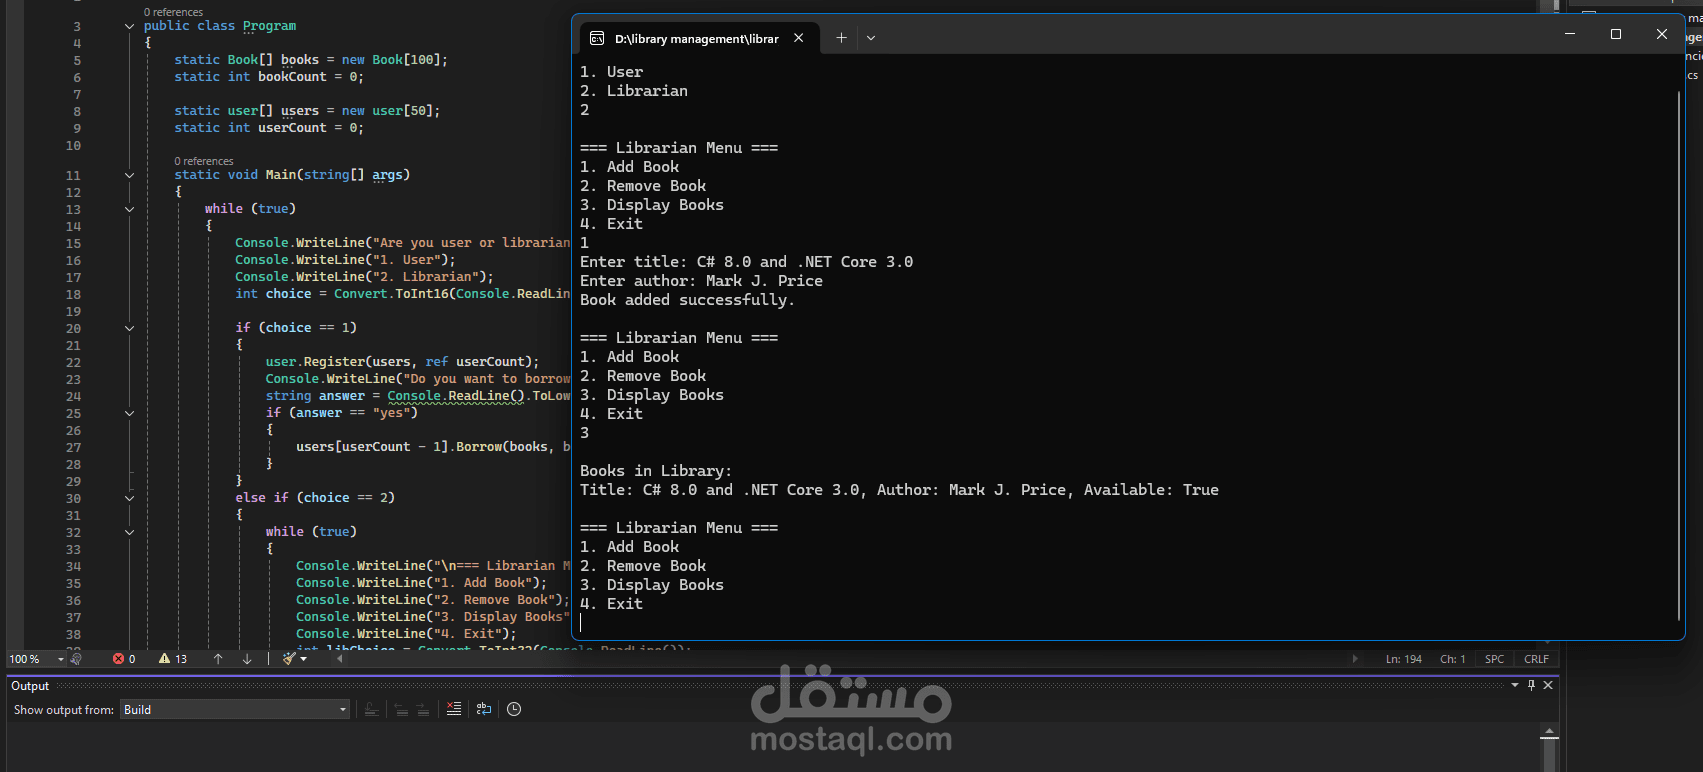Click the Output panel title
The width and height of the screenshot is (1703, 772).
30,686
